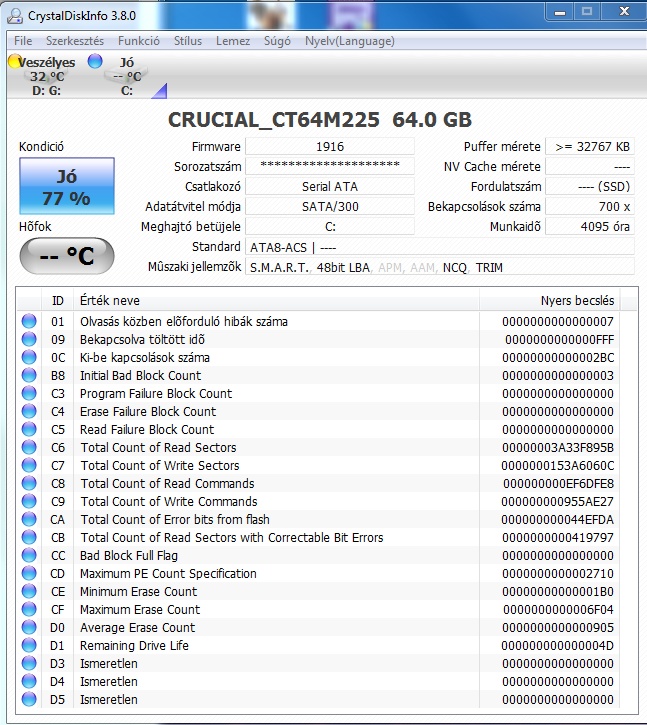The height and width of the screenshot is (725, 647).
Task: Click the status orb for Total Count of Write Sectors
Action: [x=29, y=466]
